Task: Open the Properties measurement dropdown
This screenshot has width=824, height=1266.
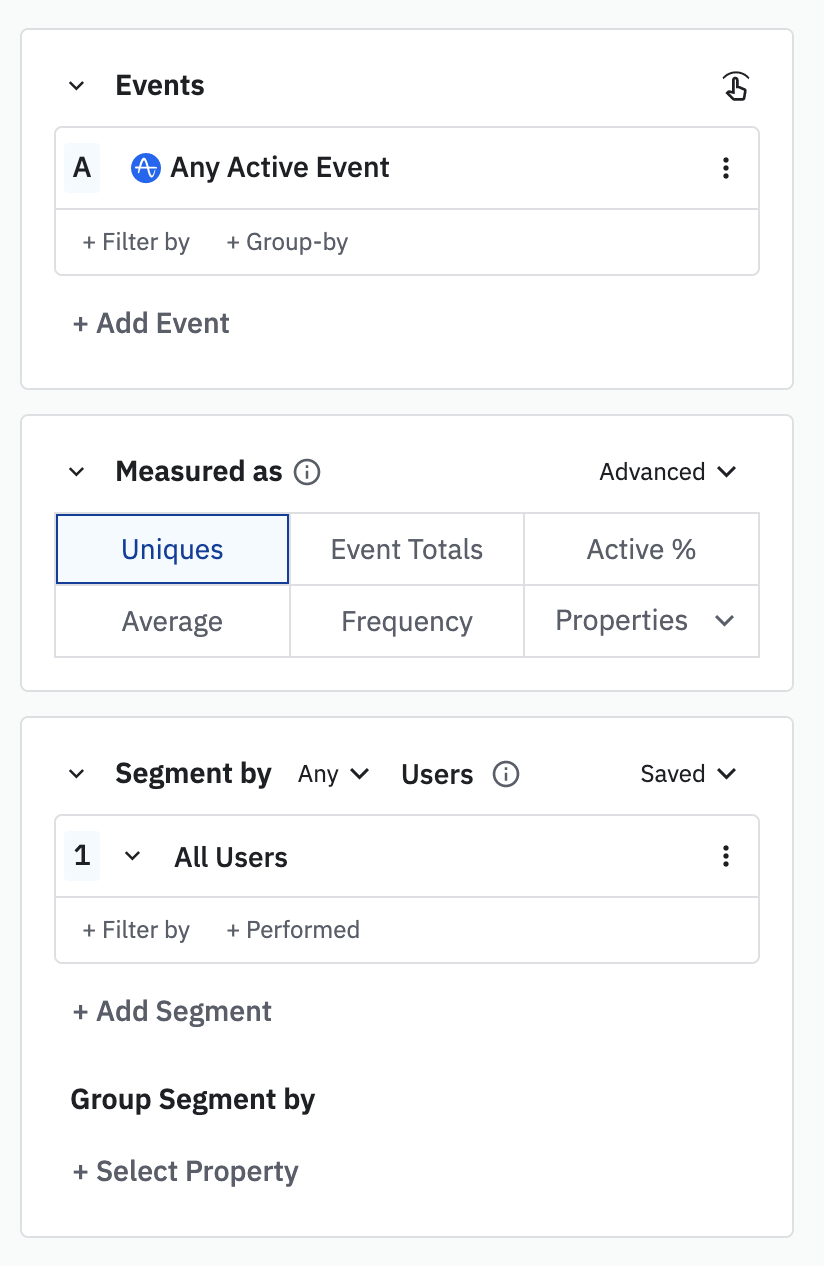Action: coord(641,621)
